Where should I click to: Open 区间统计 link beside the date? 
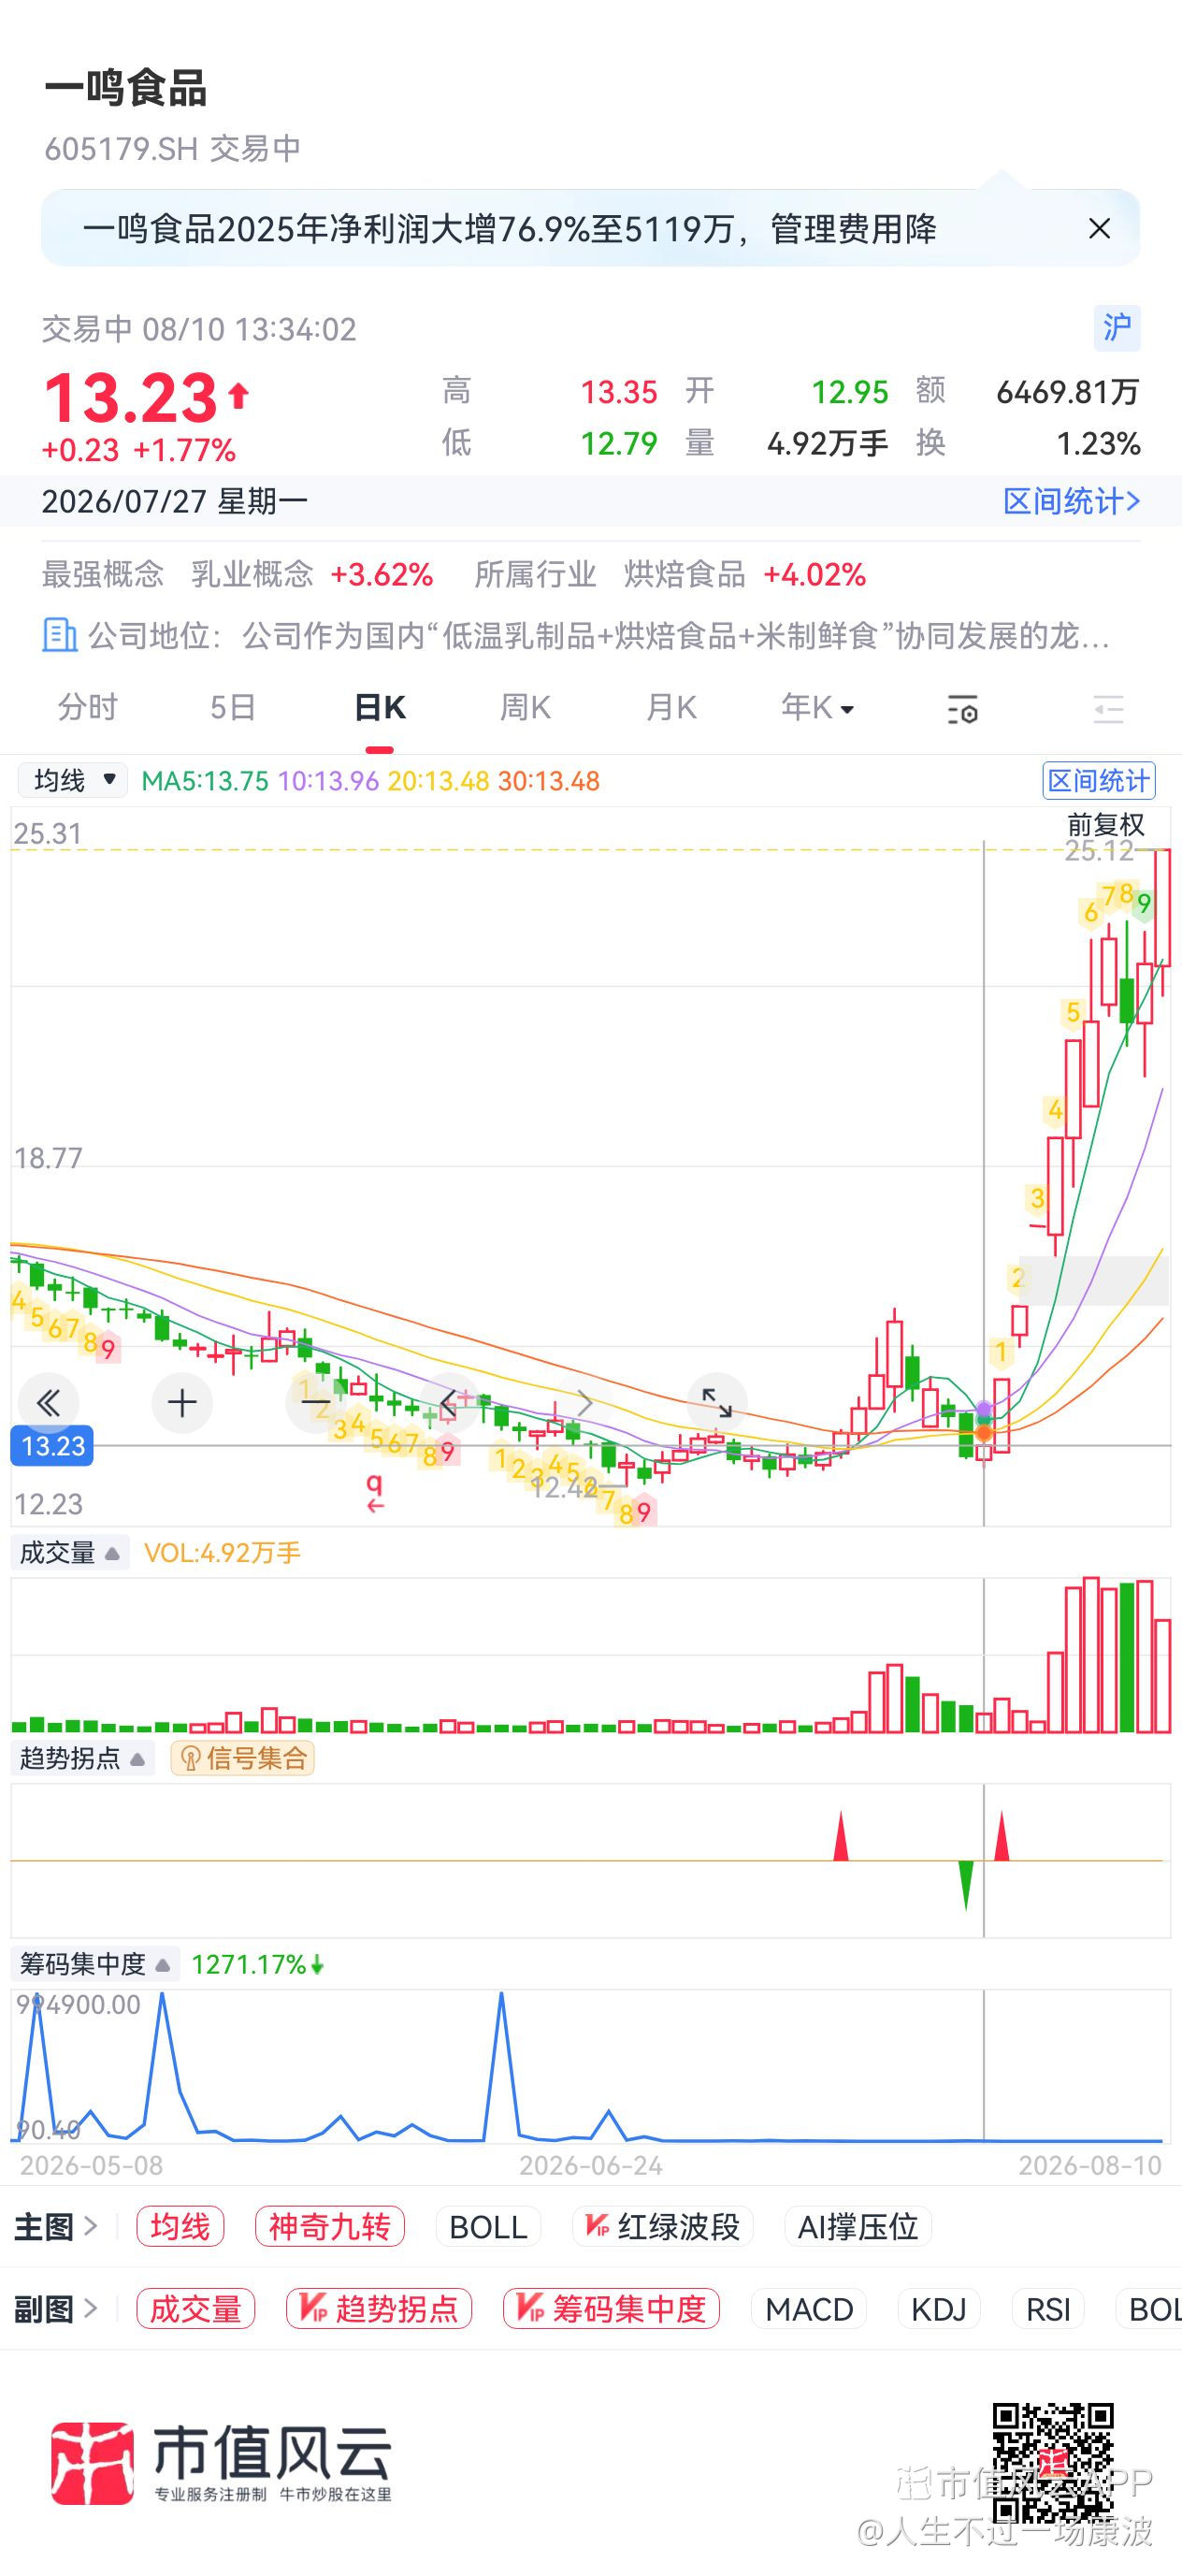coord(1071,501)
